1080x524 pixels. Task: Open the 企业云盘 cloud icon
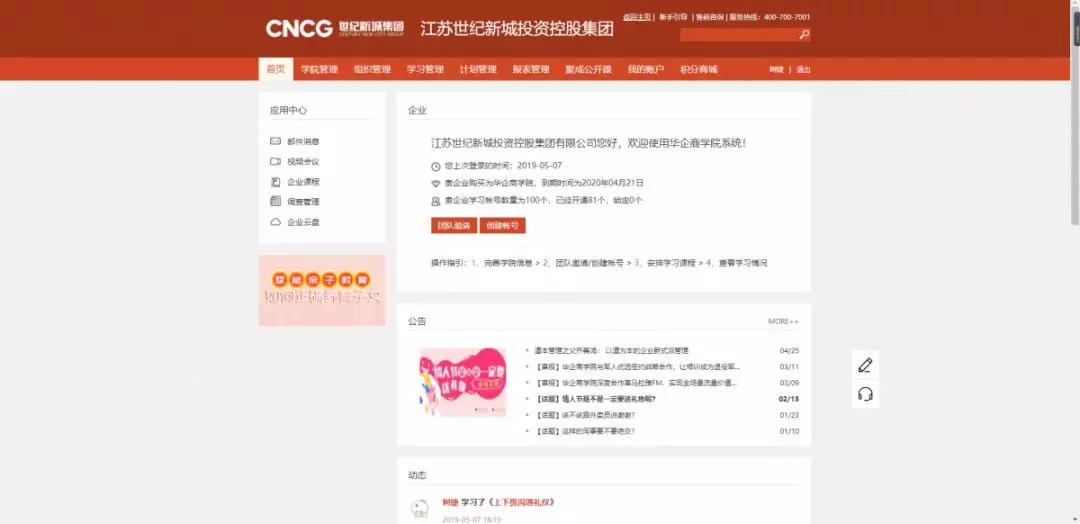point(275,222)
